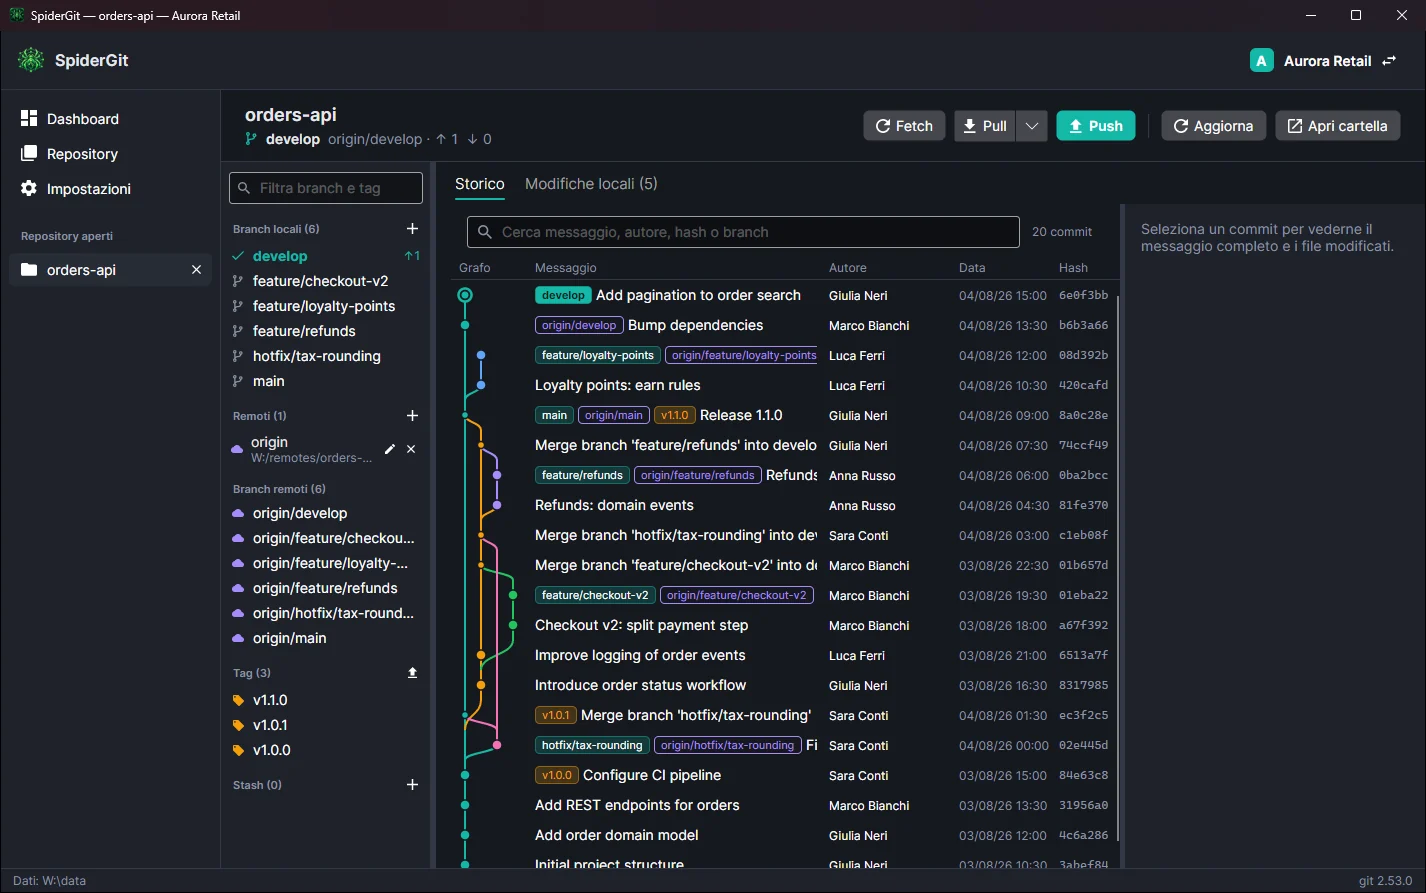Click hash 4c6a286 in commit list

coord(1083,835)
